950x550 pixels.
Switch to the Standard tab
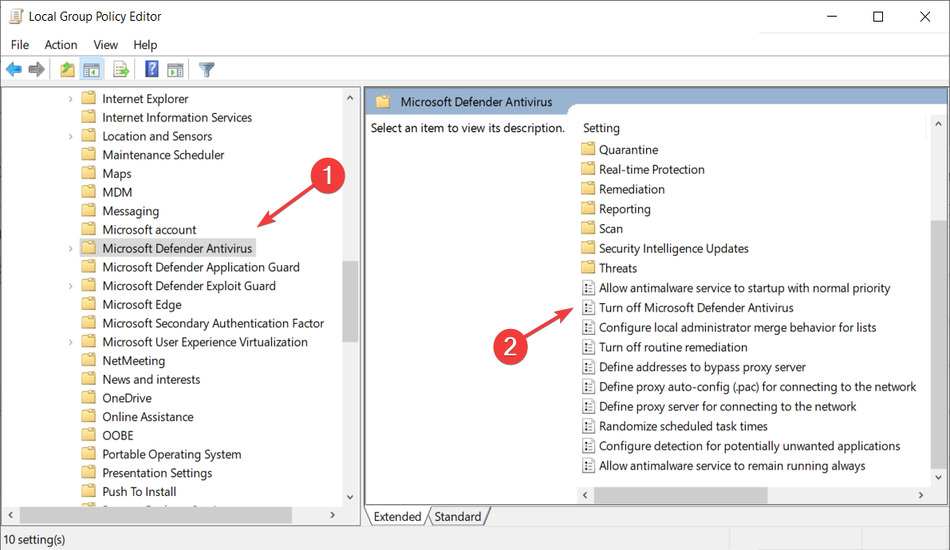tap(458, 517)
